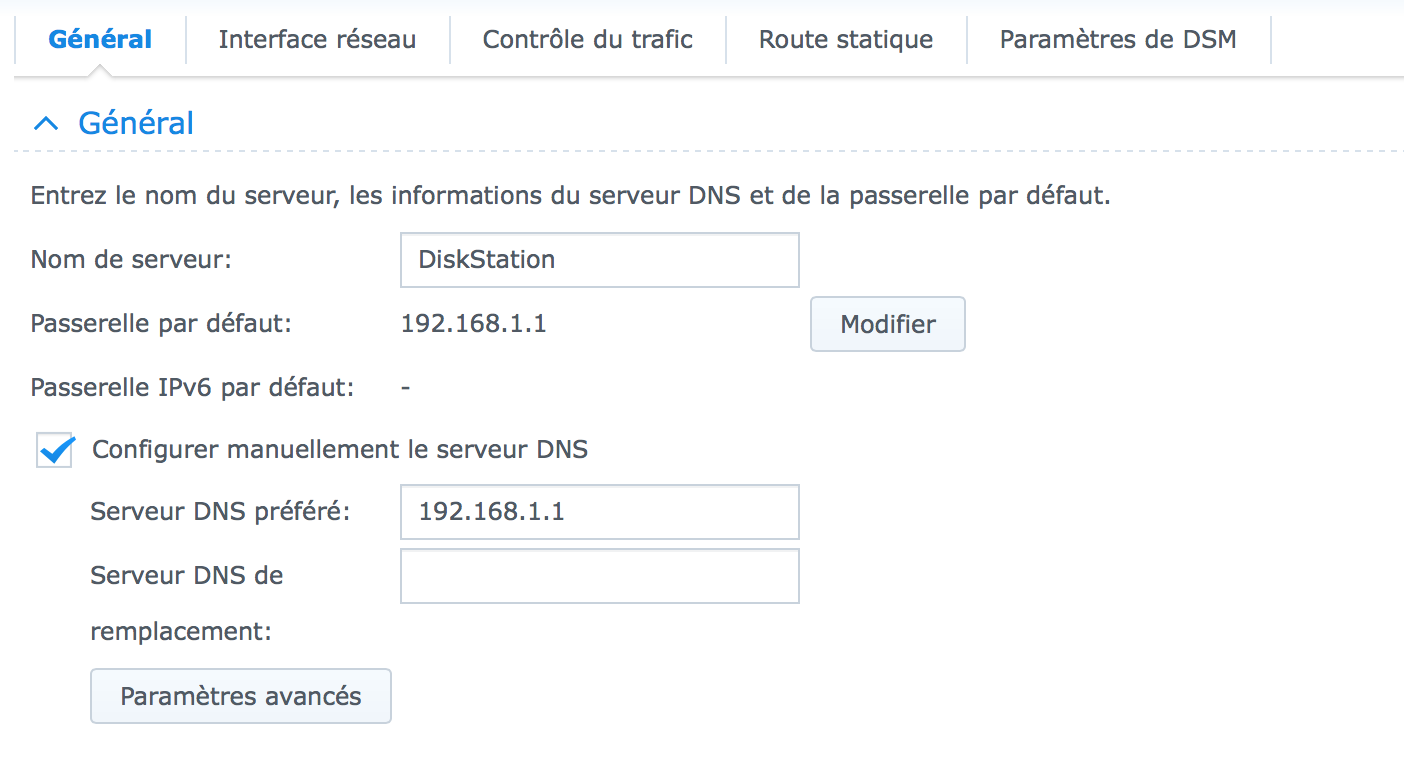This screenshot has width=1404, height=762.
Task: Open the Interface réseau tab
Action: [317, 39]
